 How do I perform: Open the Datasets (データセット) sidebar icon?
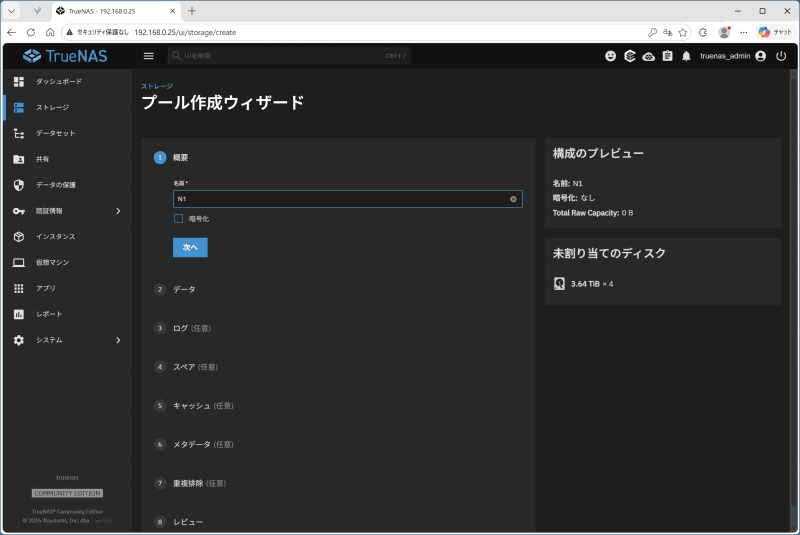(x=19, y=133)
